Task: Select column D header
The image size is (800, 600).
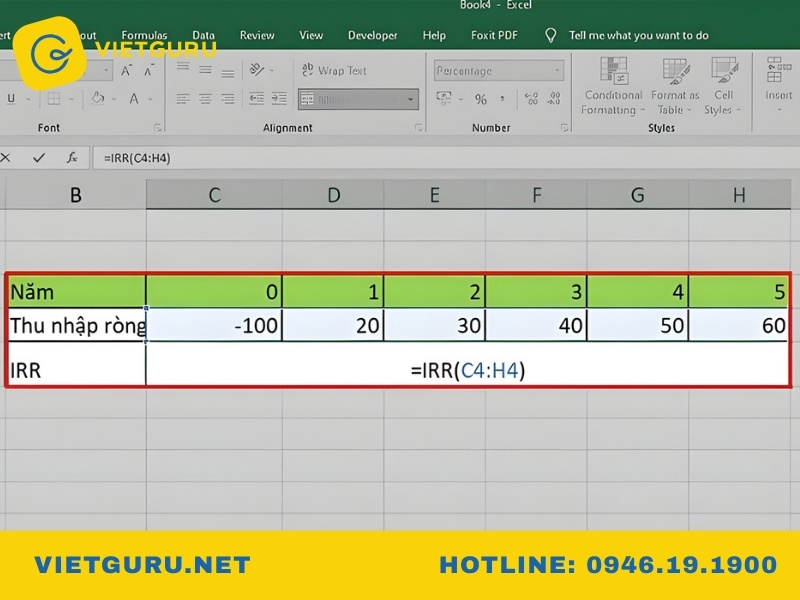Action: (333, 194)
